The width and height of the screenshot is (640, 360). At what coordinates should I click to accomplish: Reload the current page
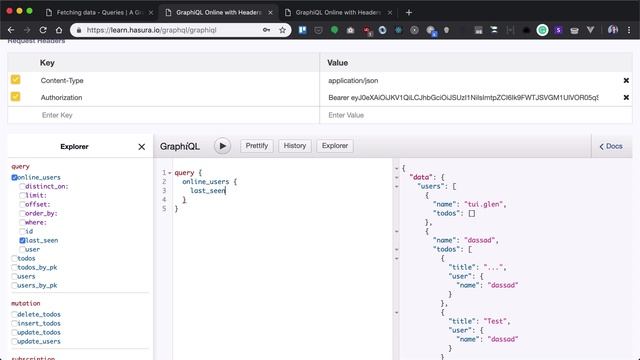43,30
